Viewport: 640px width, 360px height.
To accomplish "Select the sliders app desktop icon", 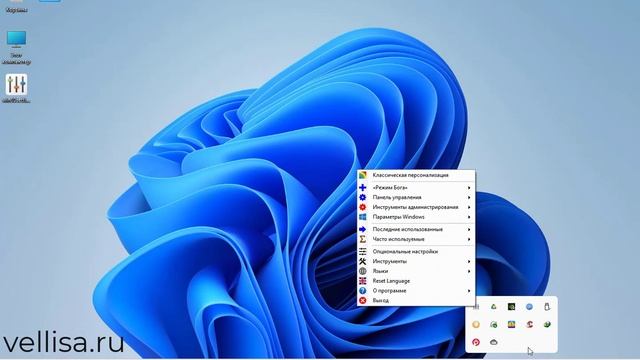I will (x=16, y=84).
